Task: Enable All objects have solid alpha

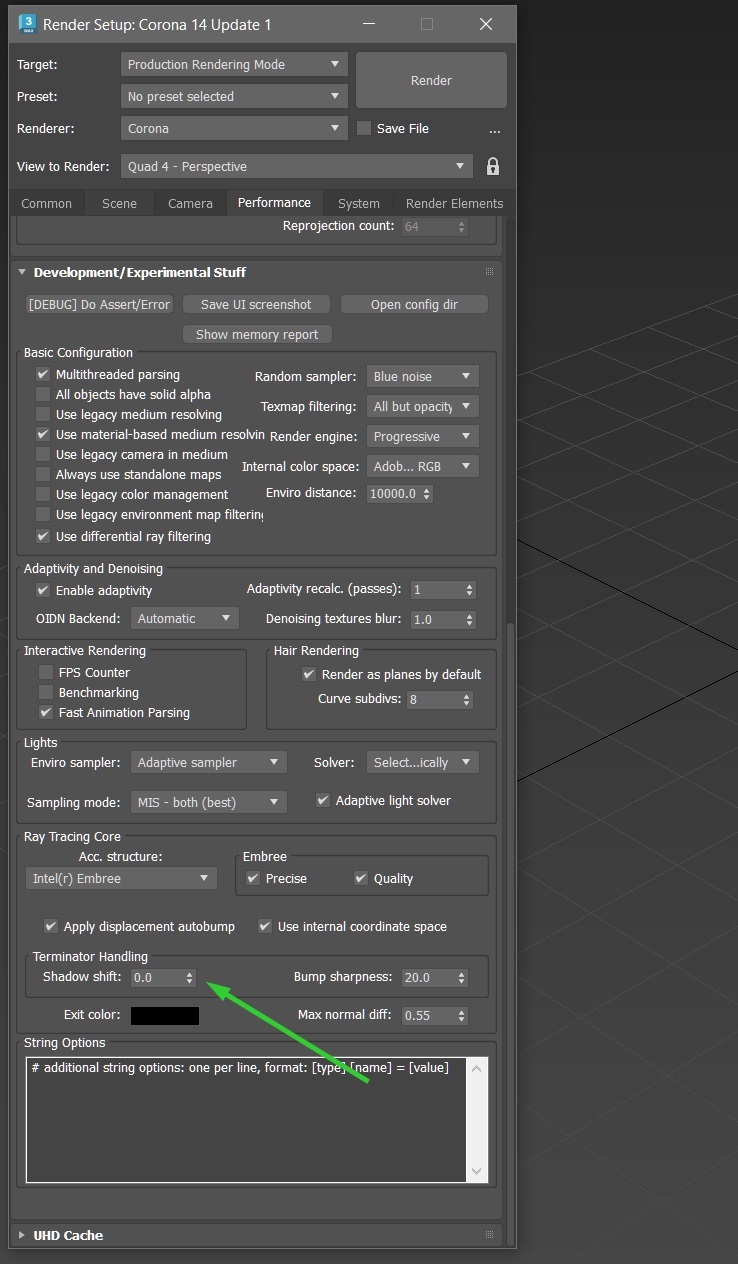Action: tap(43, 395)
